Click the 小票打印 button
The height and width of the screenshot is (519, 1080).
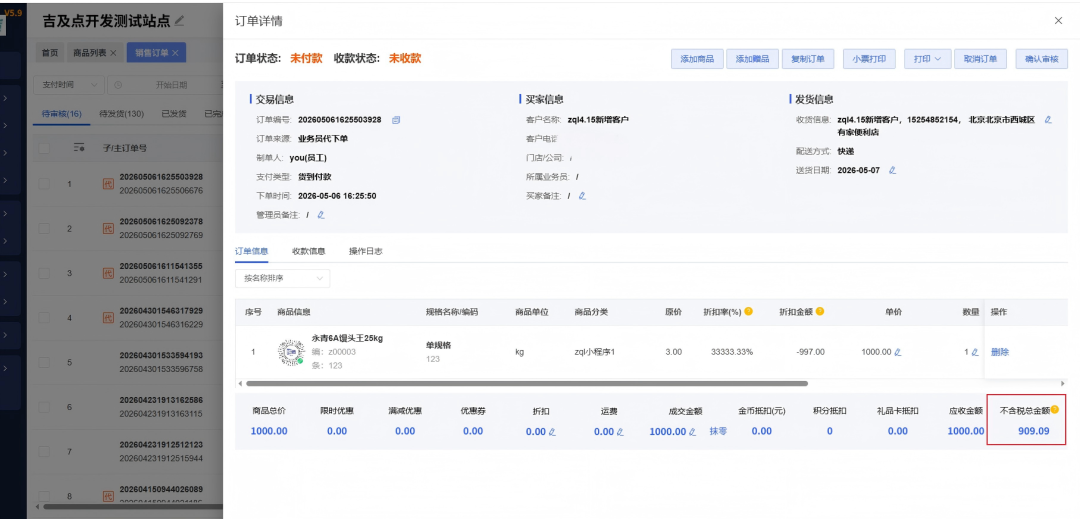coord(869,59)
